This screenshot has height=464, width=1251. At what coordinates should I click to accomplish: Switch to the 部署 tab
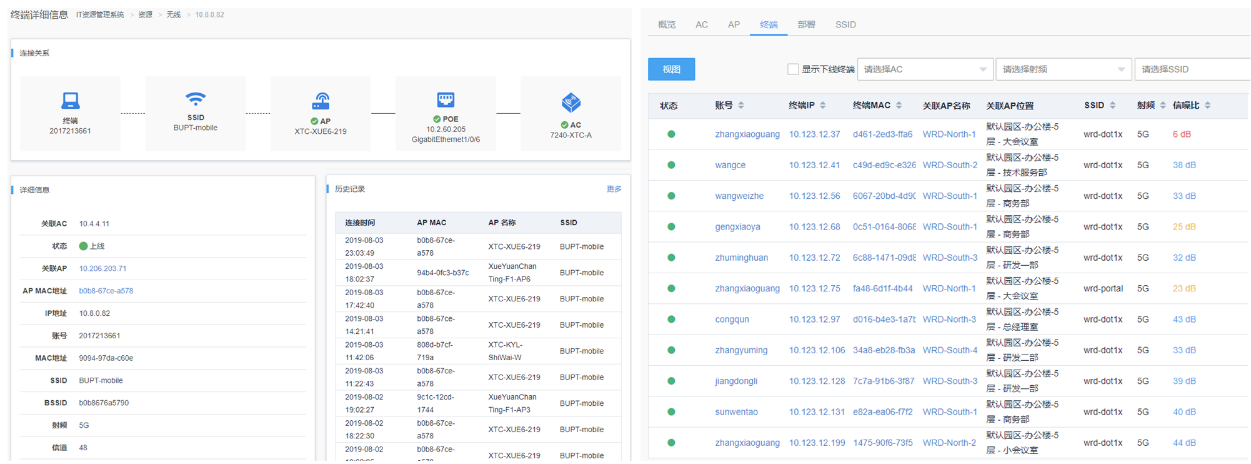(806, 24)
